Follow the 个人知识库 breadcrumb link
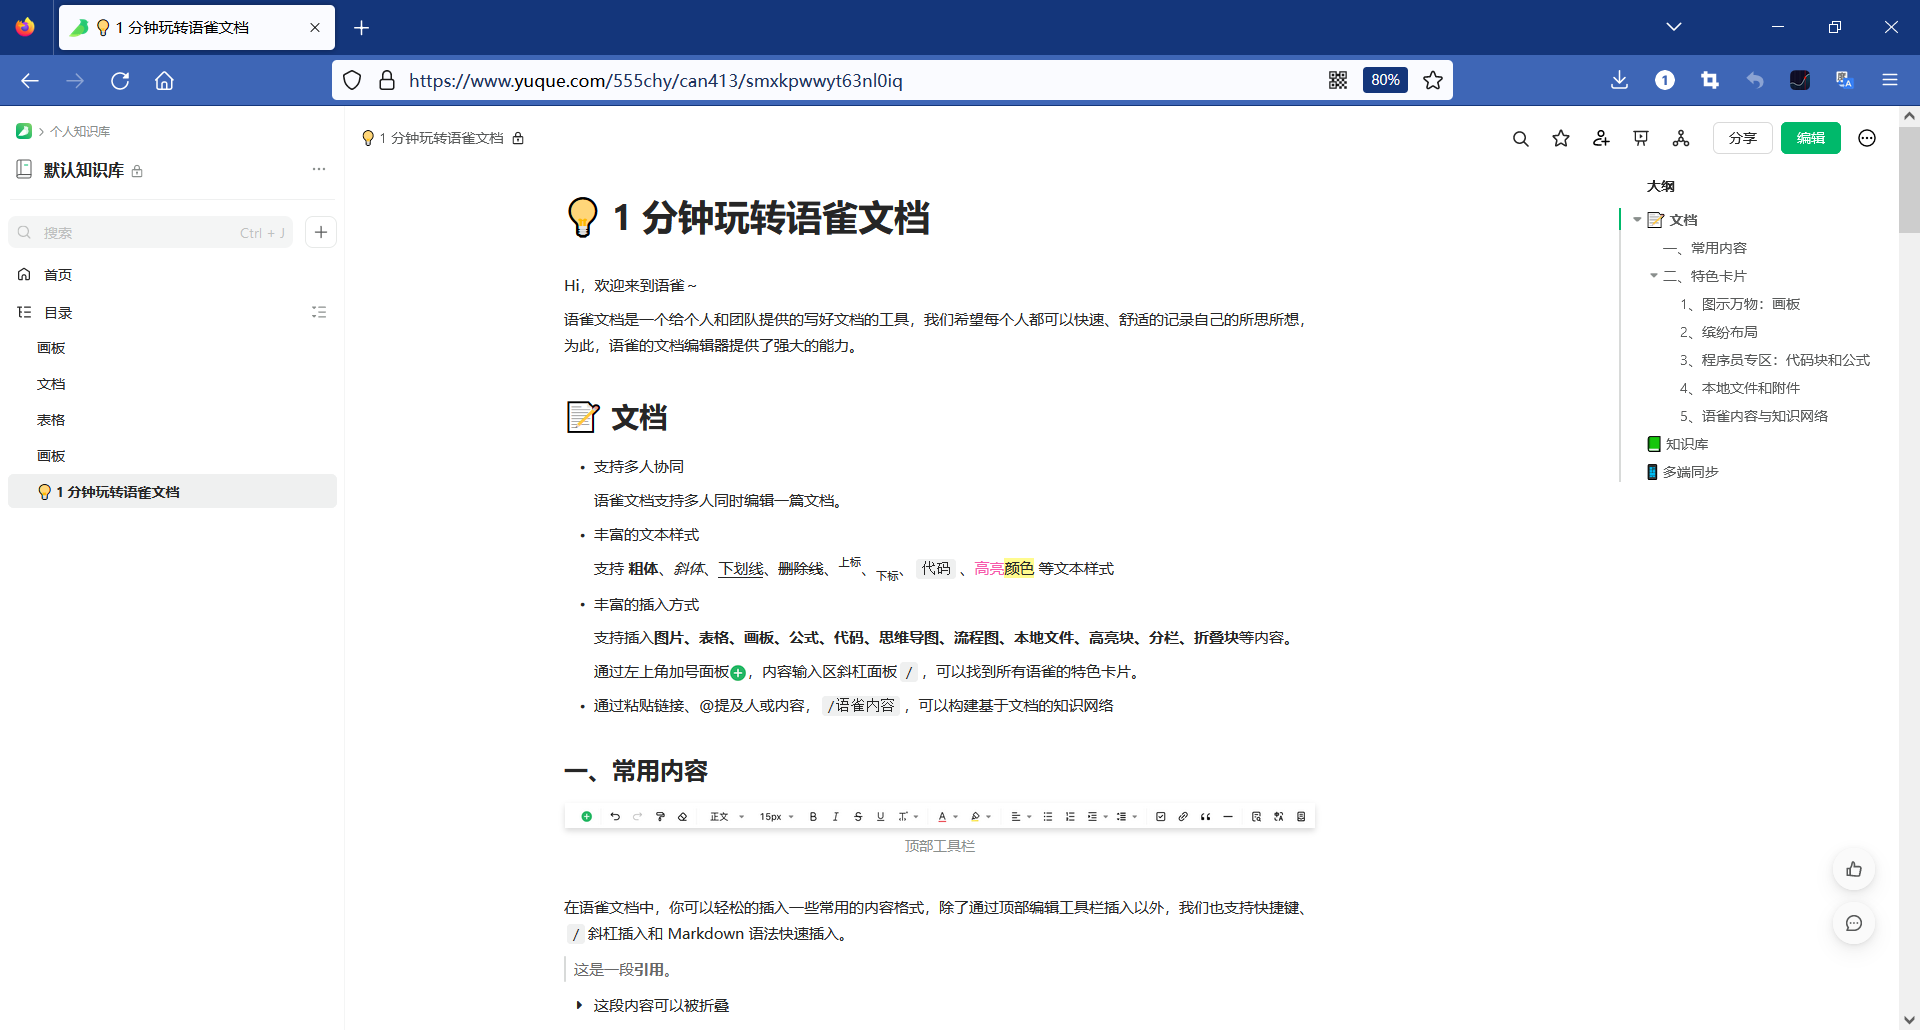 [x=80, y=131]
